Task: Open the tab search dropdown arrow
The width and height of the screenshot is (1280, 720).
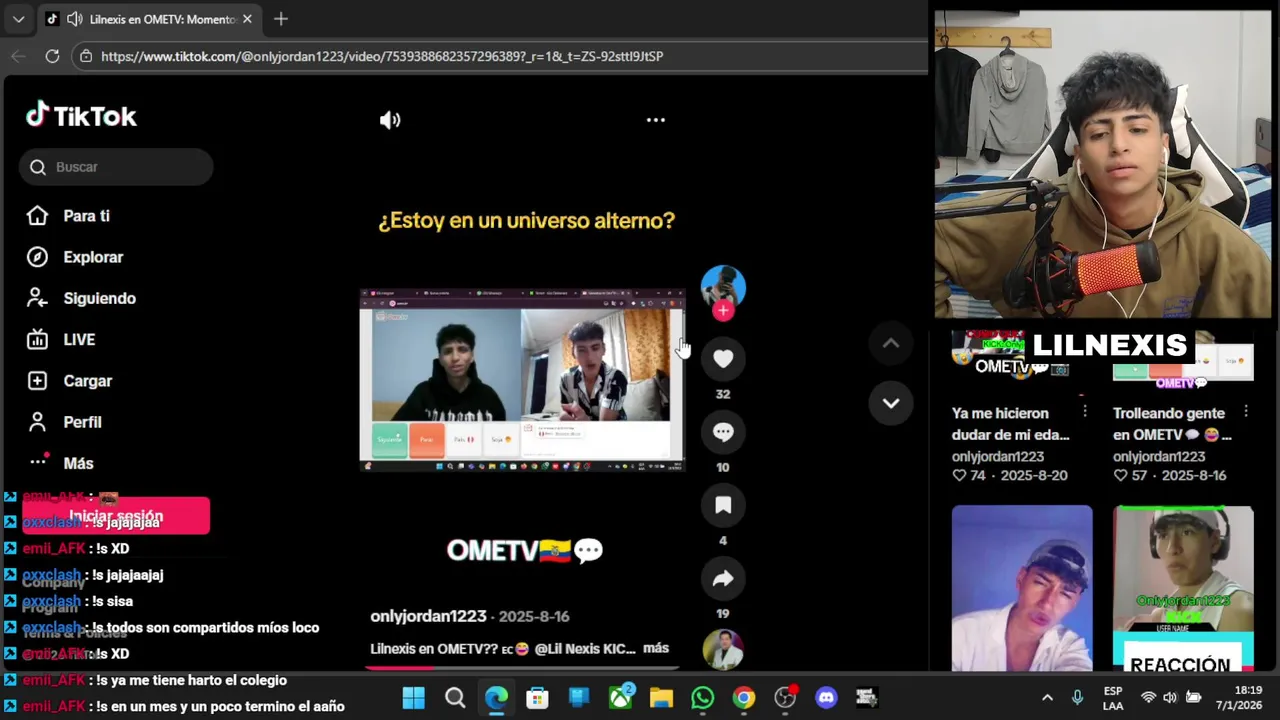Action: [x=18, y=19]
